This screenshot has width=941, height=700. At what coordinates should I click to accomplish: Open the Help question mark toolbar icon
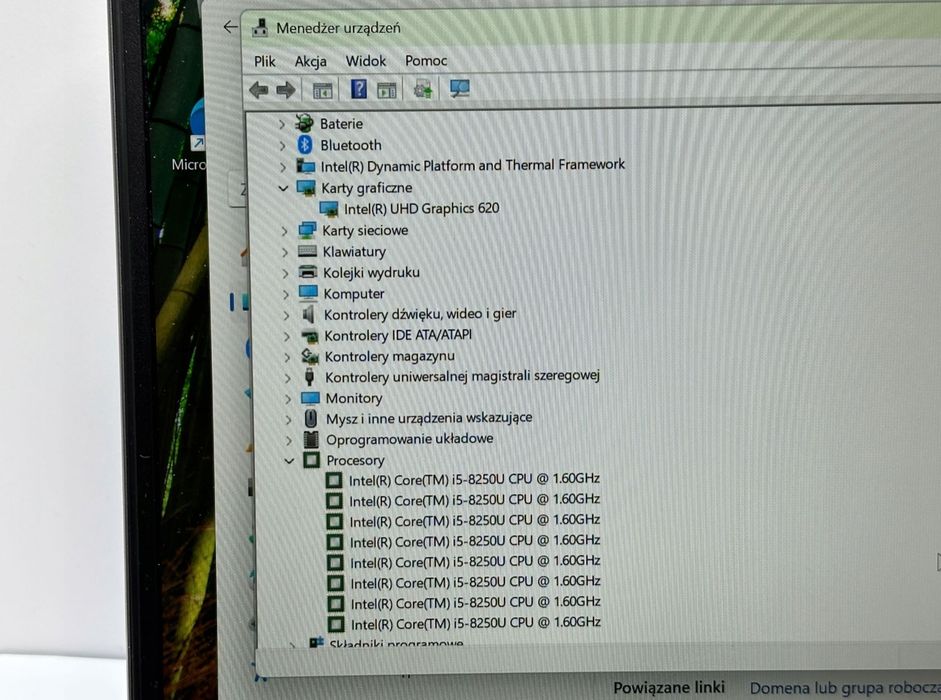[x=358, y=89]
